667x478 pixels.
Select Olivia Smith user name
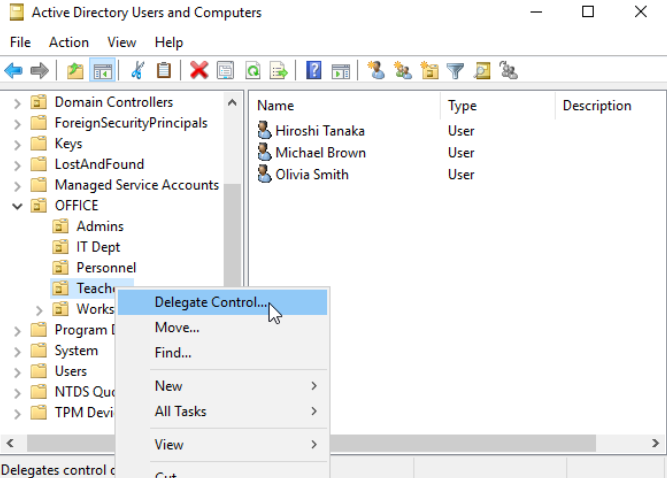(312, 175)
